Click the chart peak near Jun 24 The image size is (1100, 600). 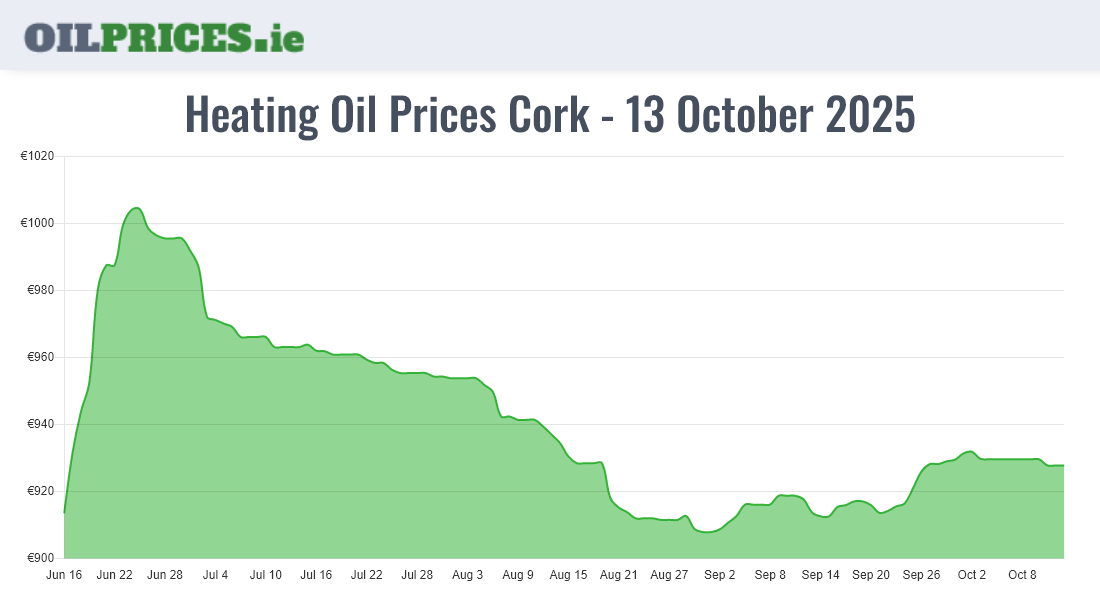(x=136, y=208)
